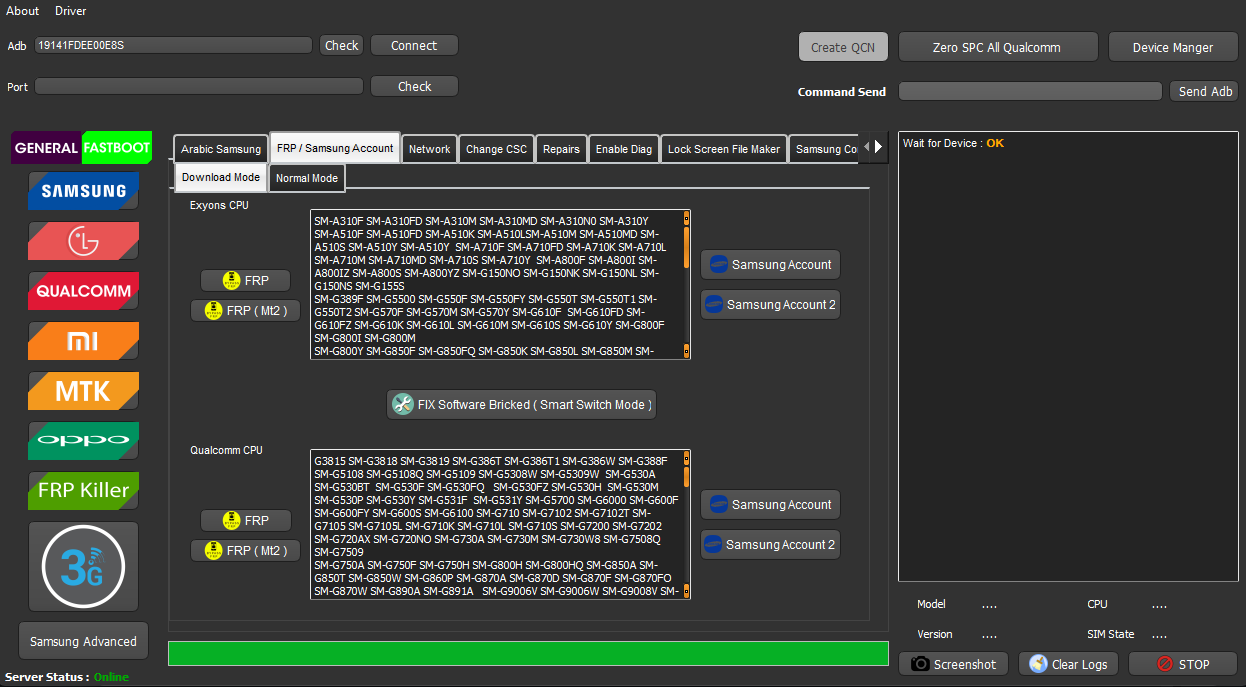Take a screenshot with the camera button
This screenshot has width=1246, height=687.
click(x=954, y=664)
